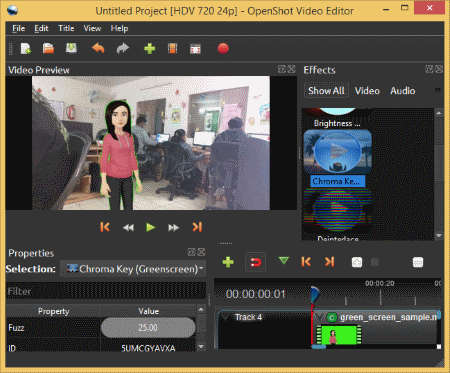
Task: Fast forward the video preview
Action: [x=174, y=228]
